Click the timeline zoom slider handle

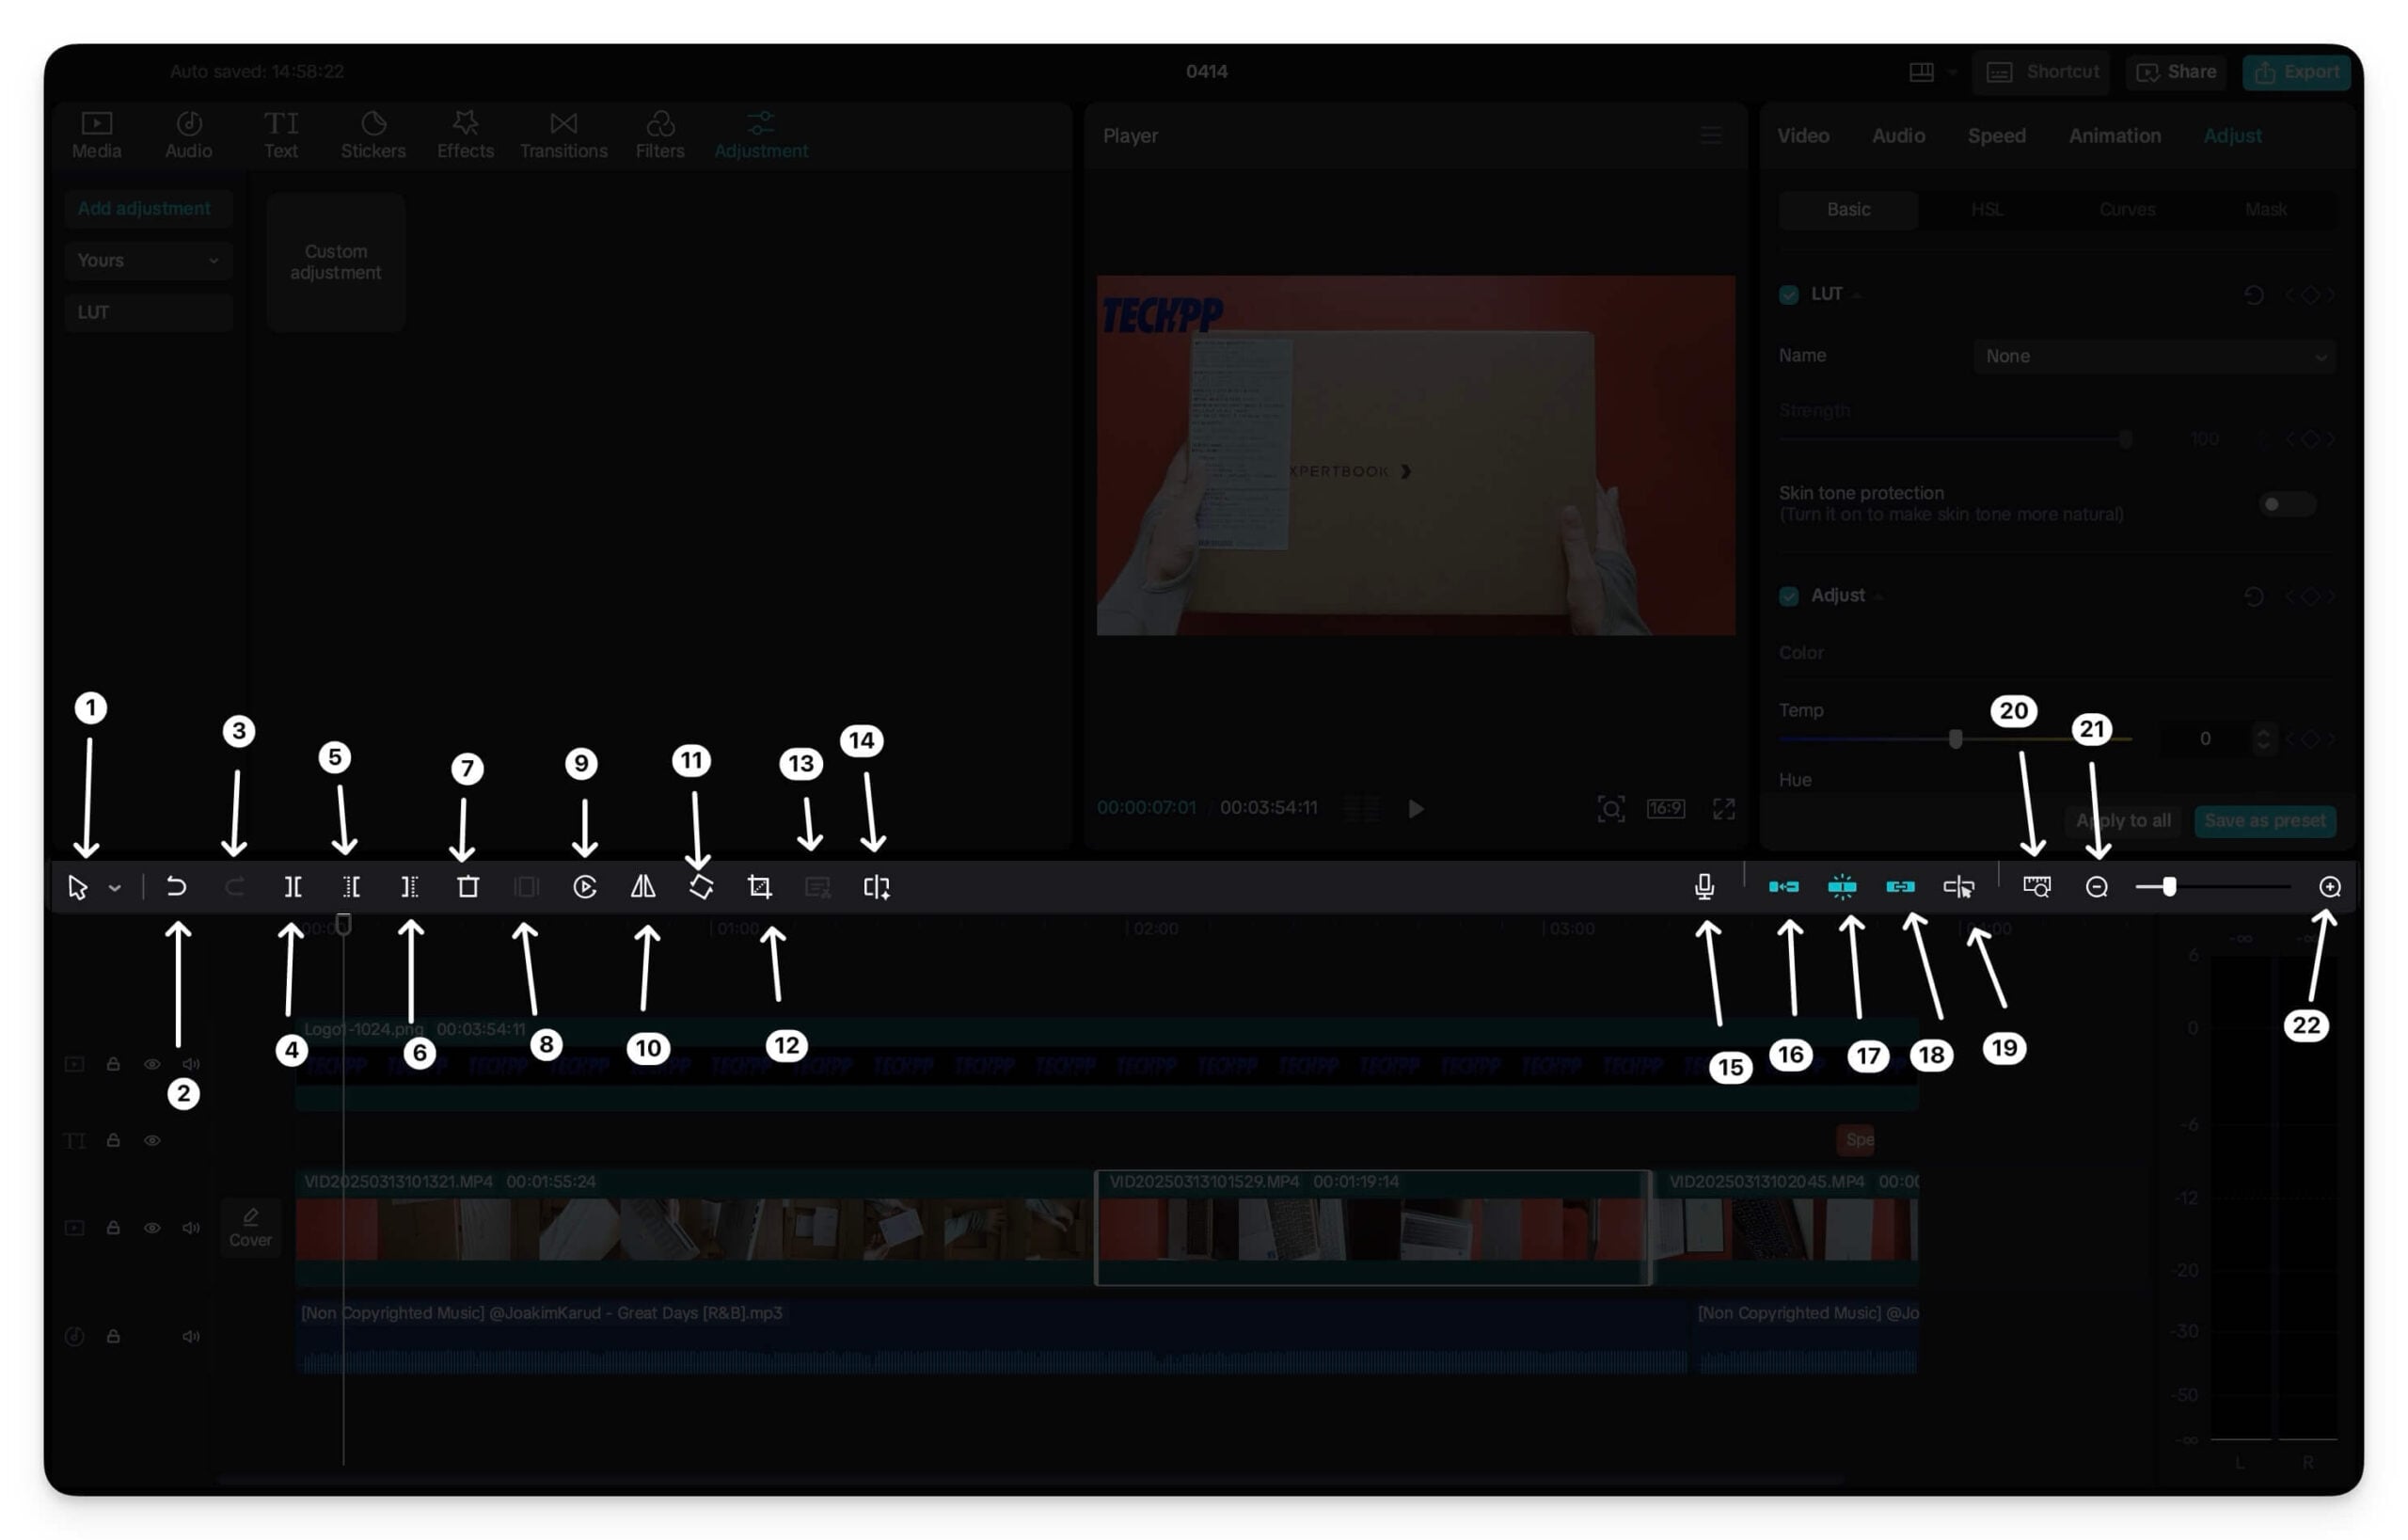(2169, 887)
